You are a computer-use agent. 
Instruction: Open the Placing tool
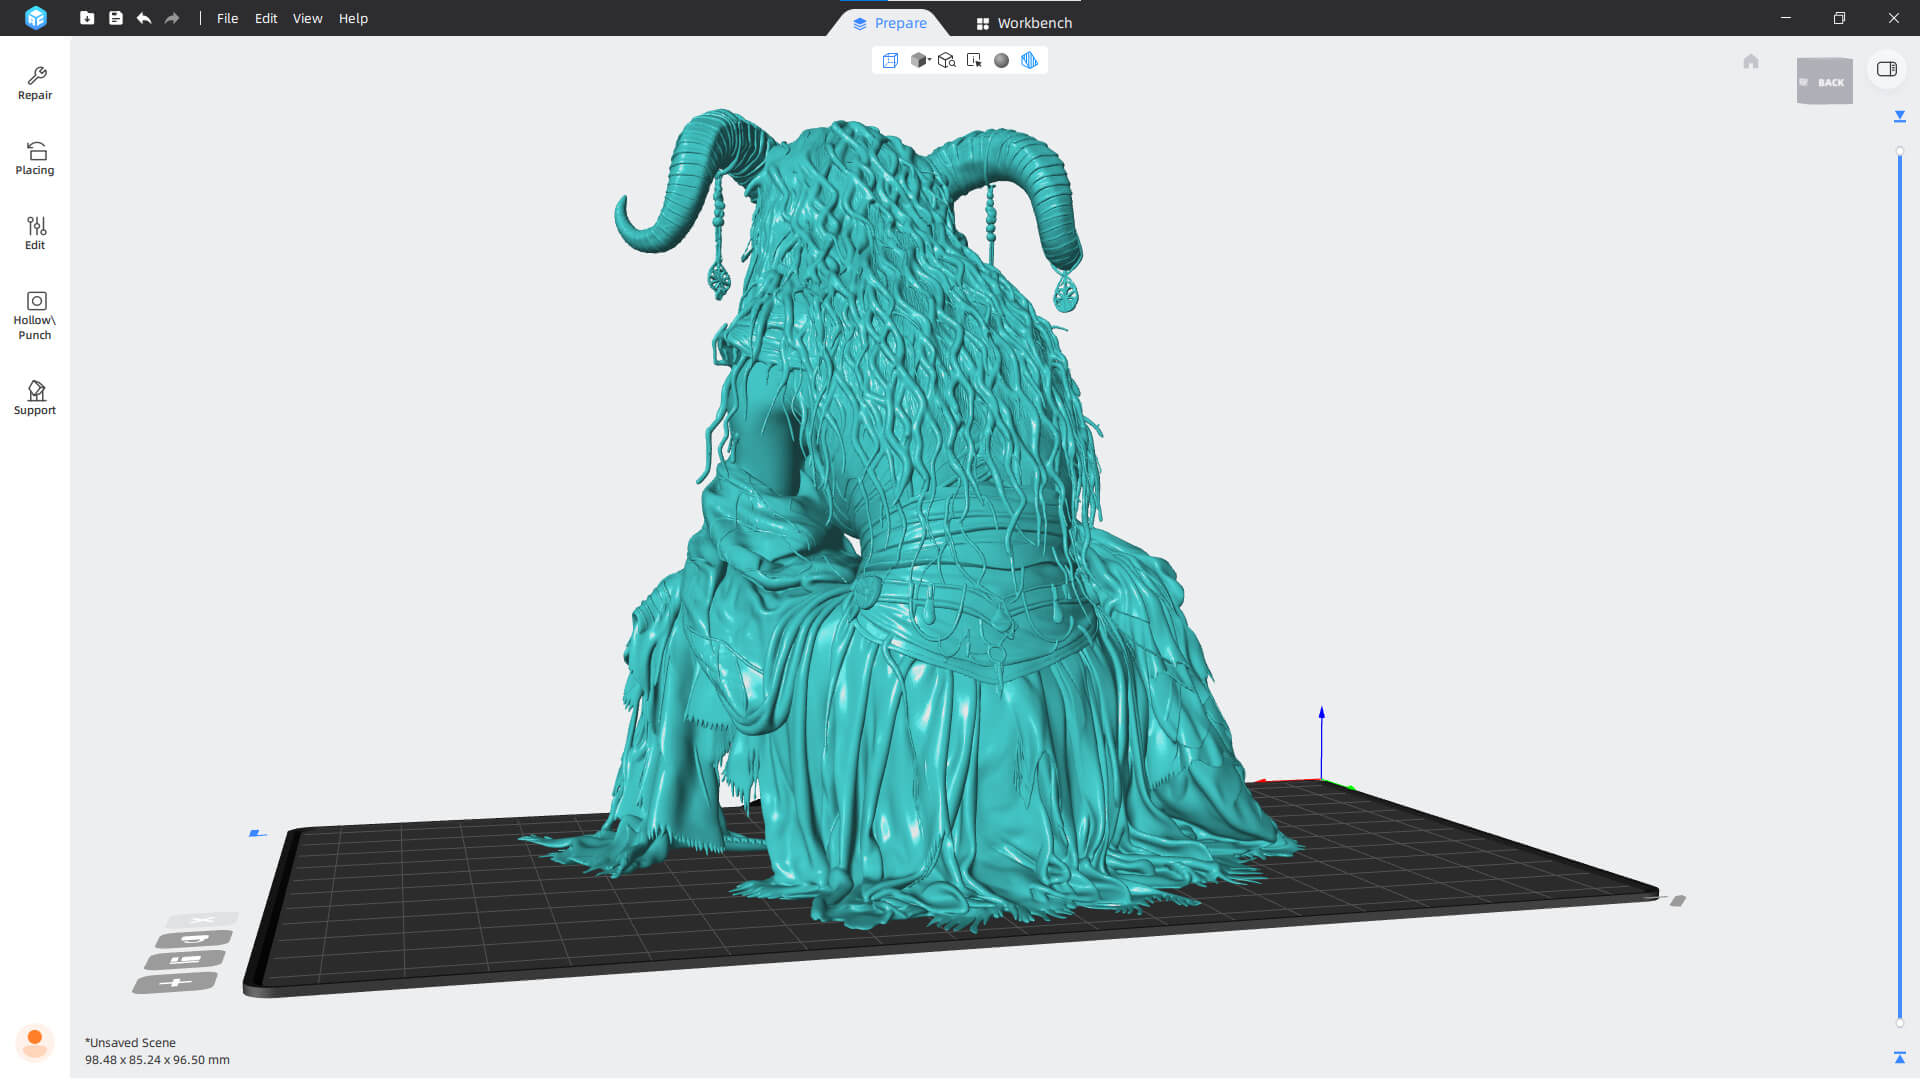click(35, 158)
